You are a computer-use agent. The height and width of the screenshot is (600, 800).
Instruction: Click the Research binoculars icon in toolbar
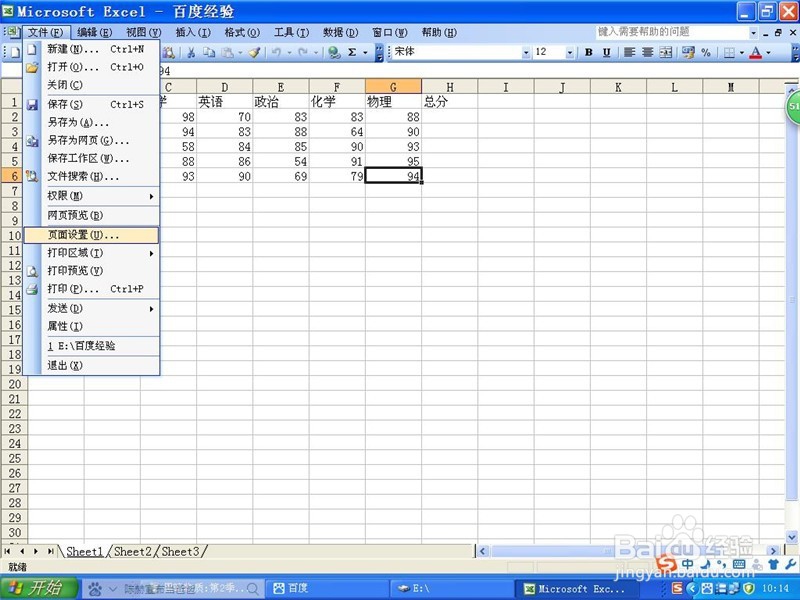click(168, 52)
